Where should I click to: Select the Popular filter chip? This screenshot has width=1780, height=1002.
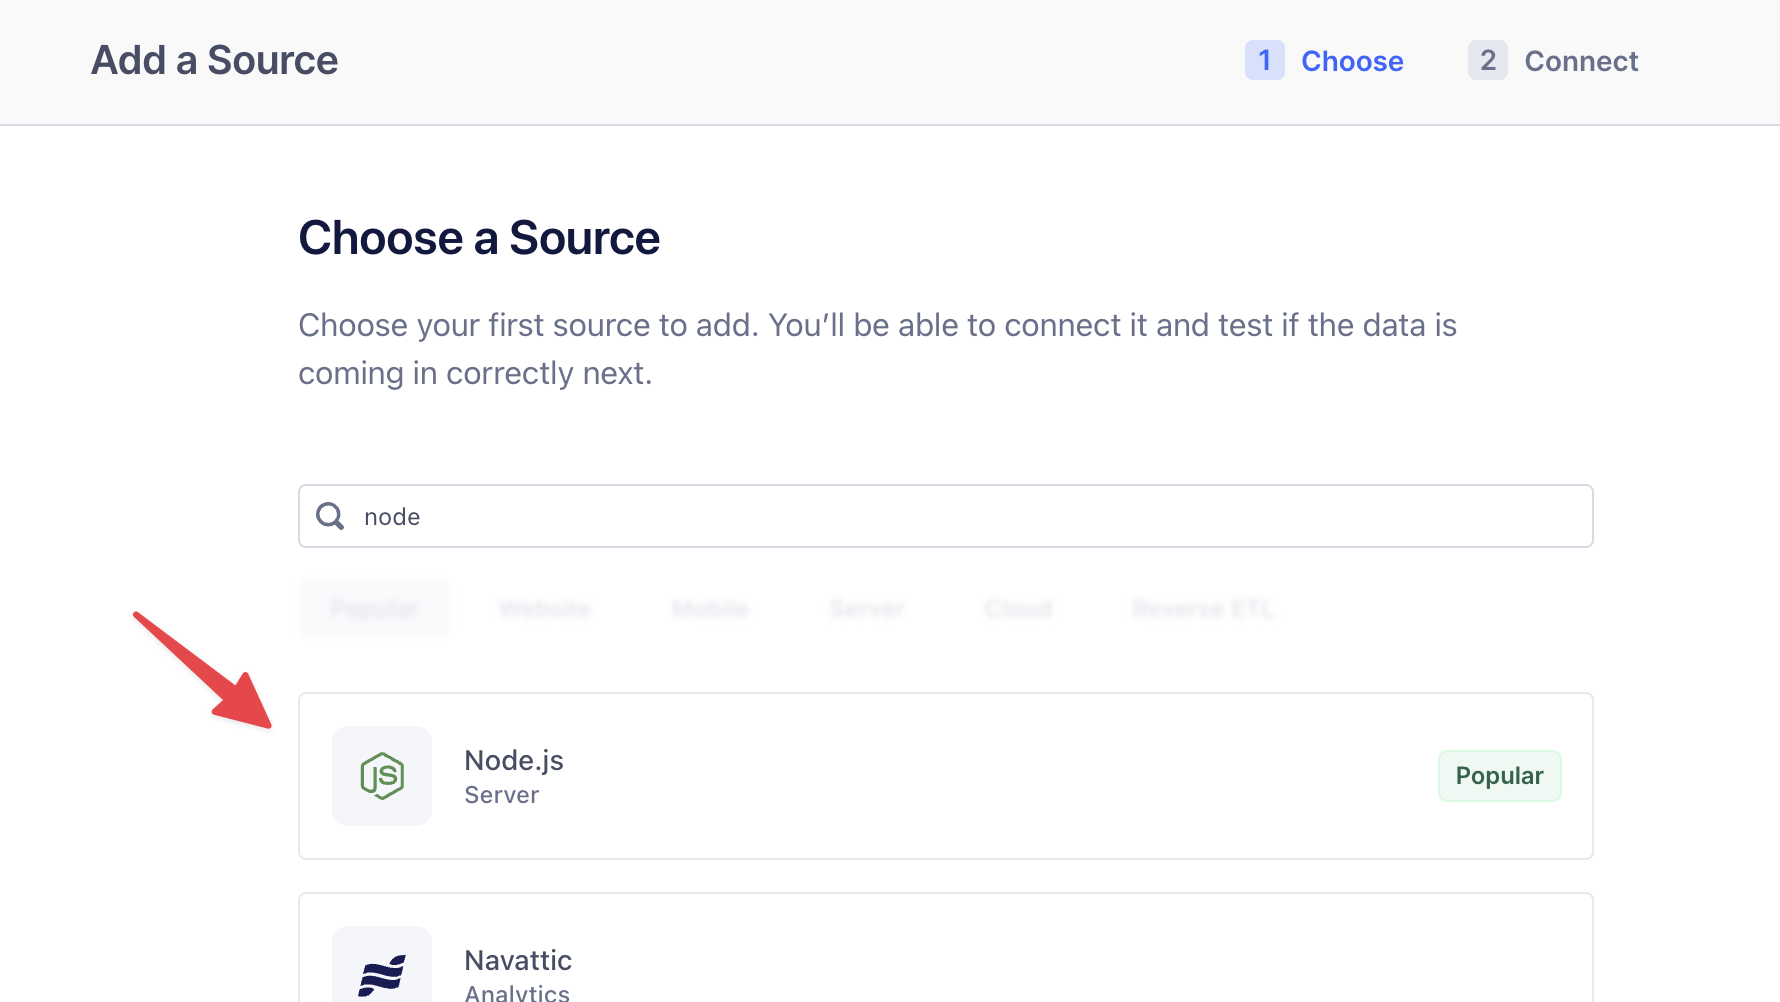pos(374,608)
